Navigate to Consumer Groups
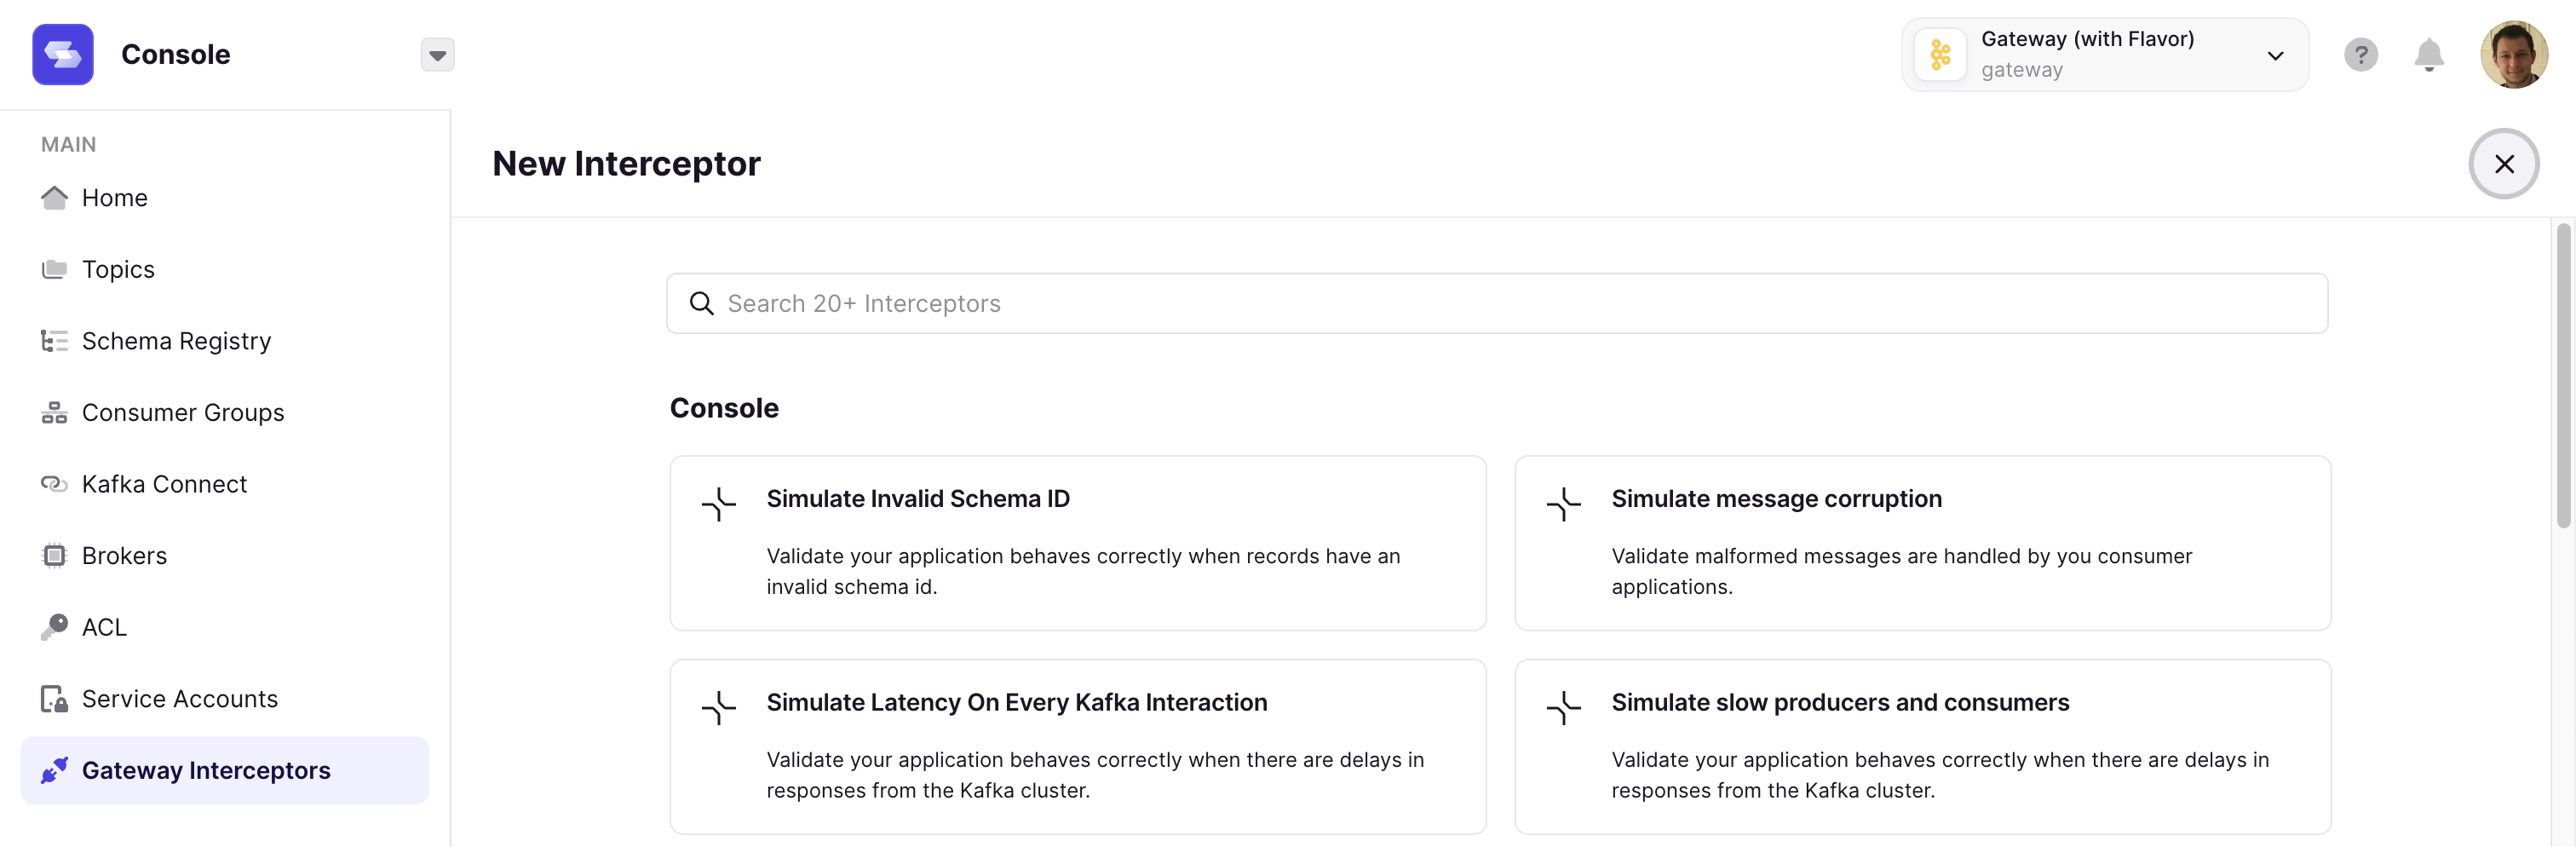The width and height of the screenshot is (2576, 847). [x=183, y=413]
